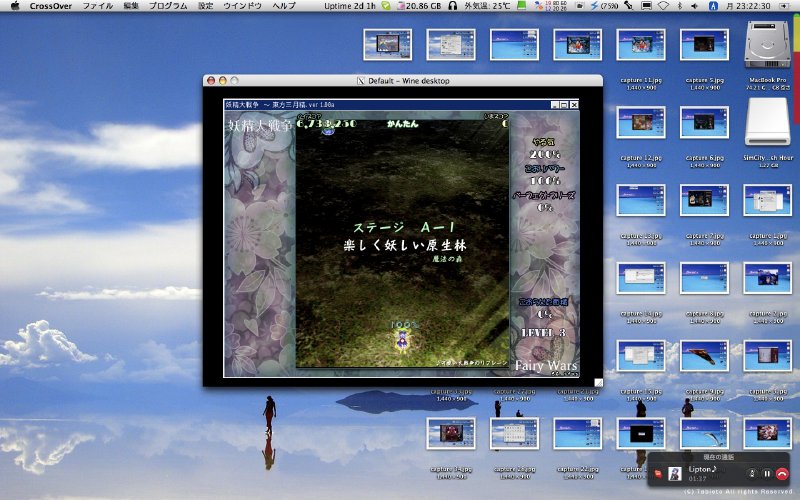Open the 編集 menu
The width and height of the screenshot is (800, 500).
tap(131, 6)
